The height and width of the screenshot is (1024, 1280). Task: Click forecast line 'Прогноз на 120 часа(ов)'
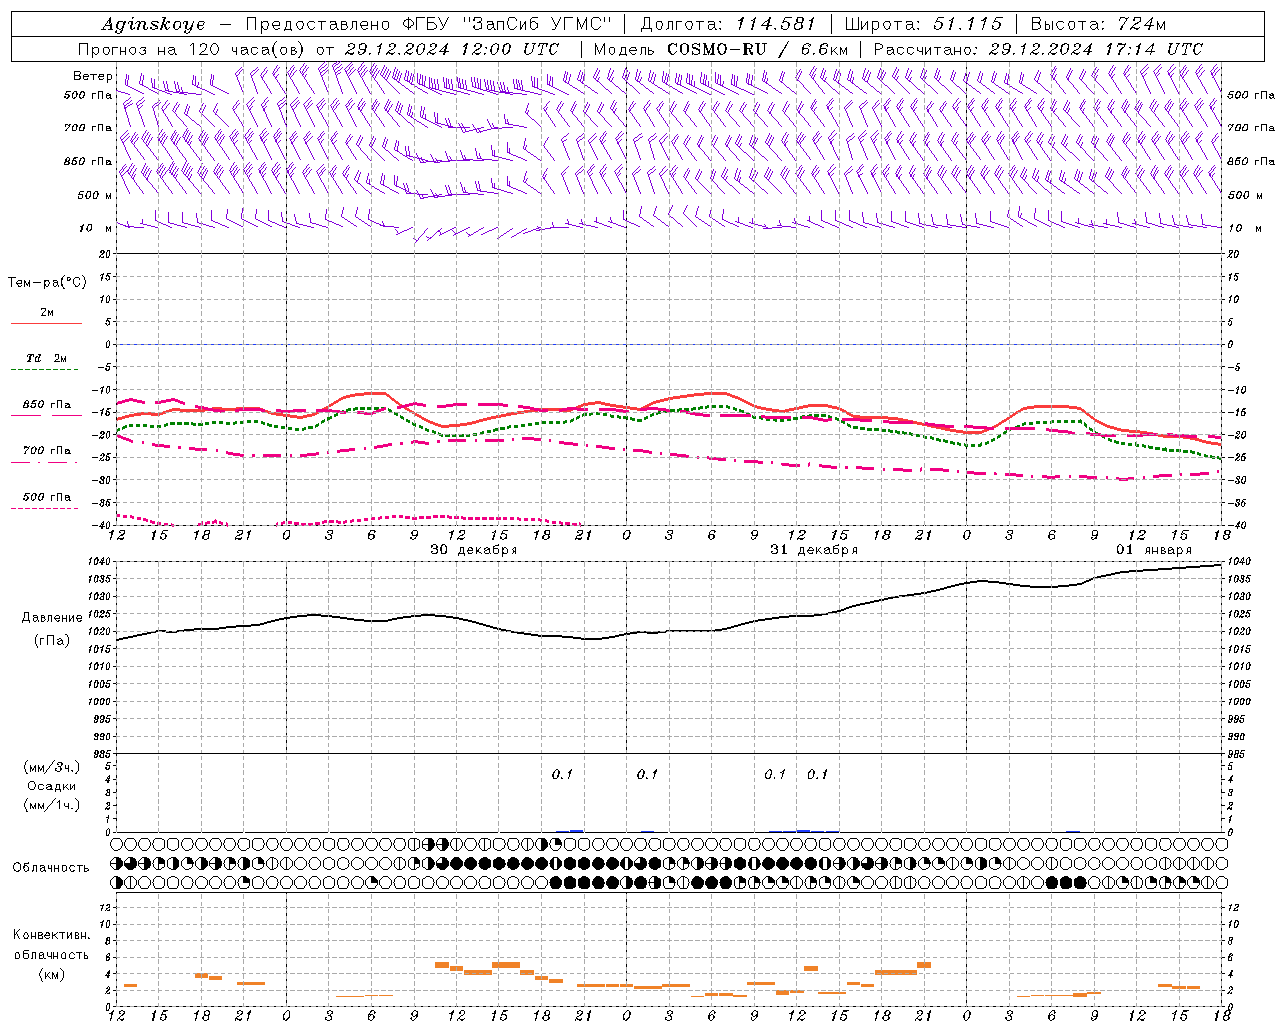pyautogui.click(x=193, y=49)
